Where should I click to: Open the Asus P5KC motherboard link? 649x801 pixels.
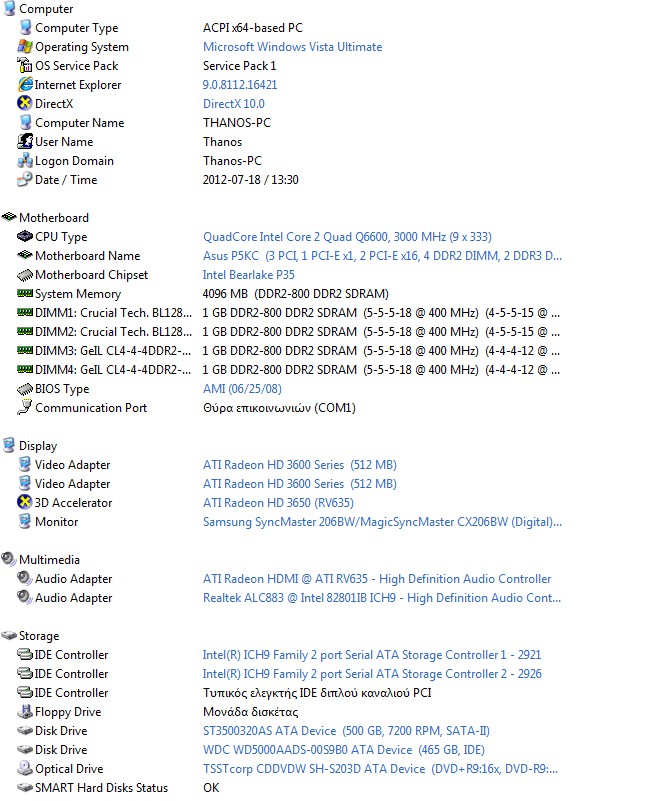382,255
